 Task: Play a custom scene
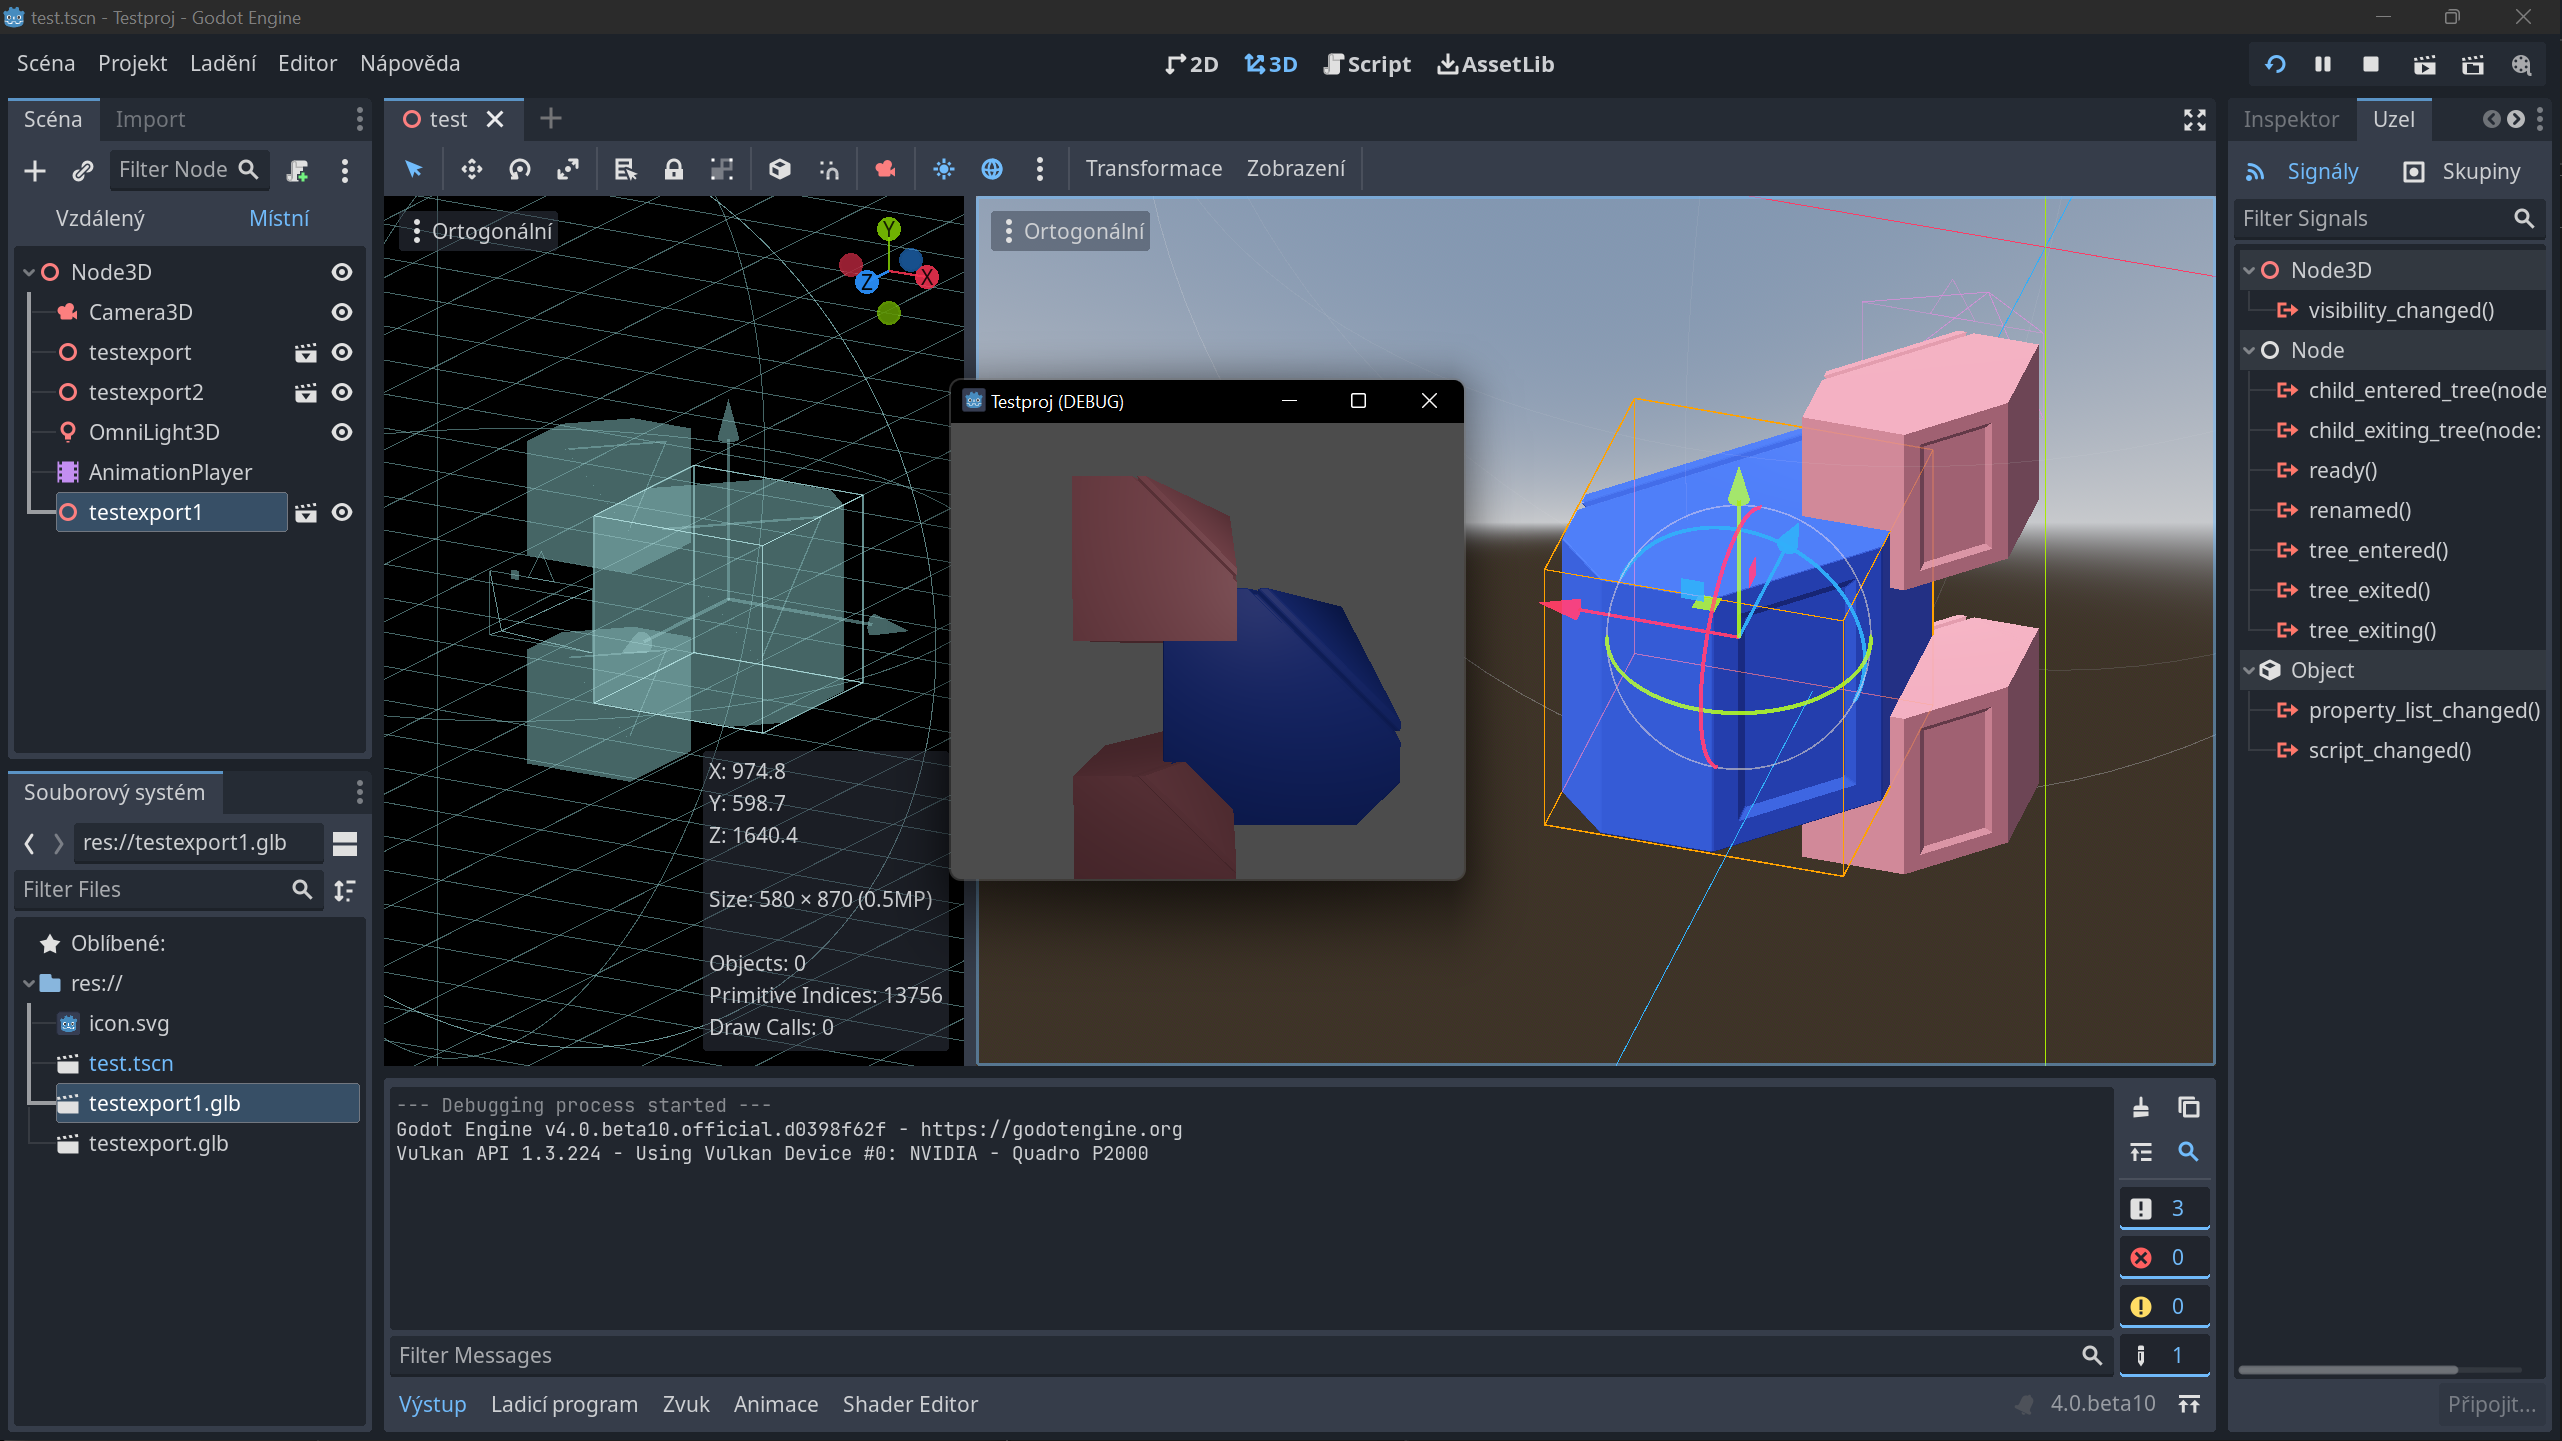[x=2472, y=65]
